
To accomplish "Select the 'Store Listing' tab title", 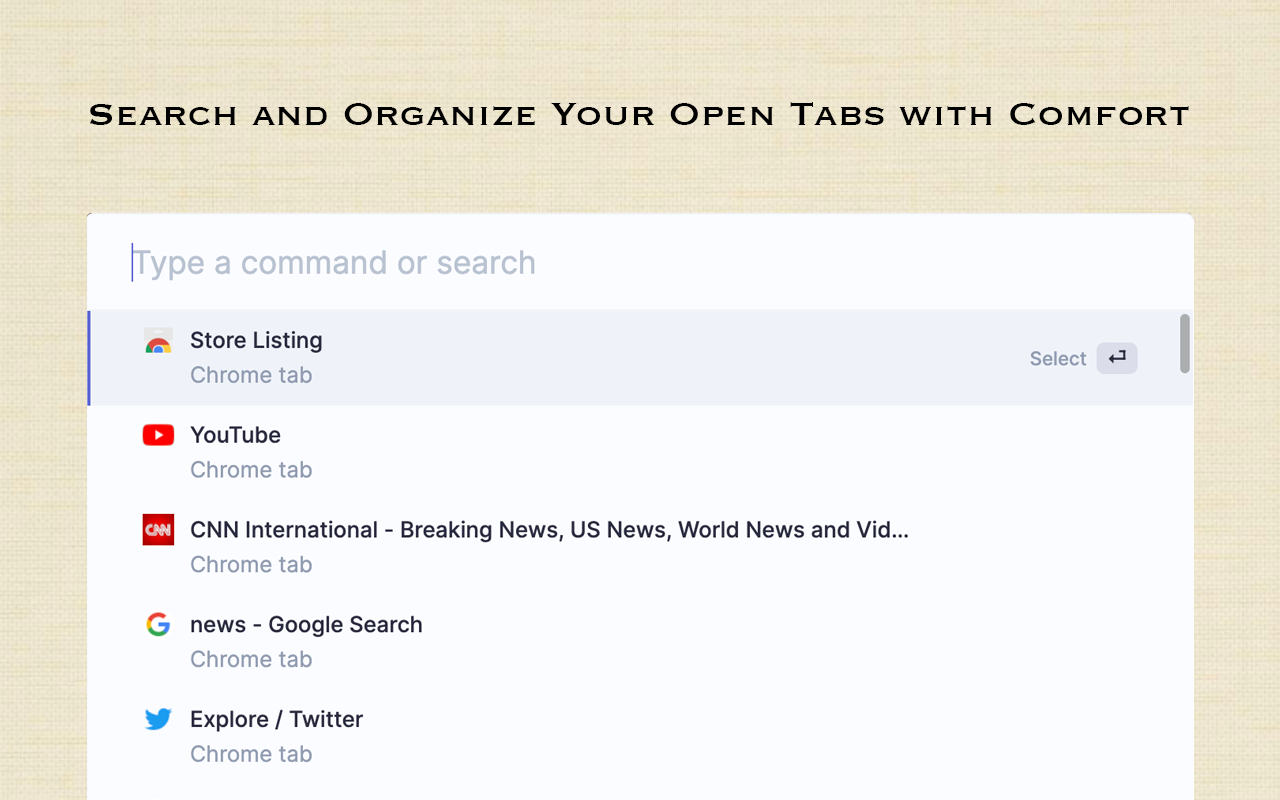I will point(256,340).
